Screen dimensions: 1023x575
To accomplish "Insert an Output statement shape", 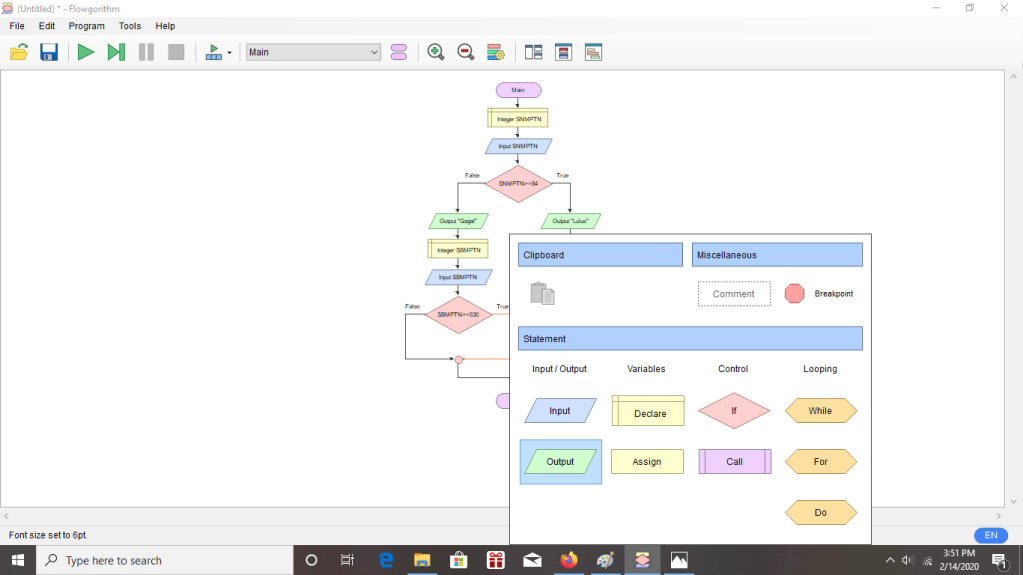I will click(560, 461).
